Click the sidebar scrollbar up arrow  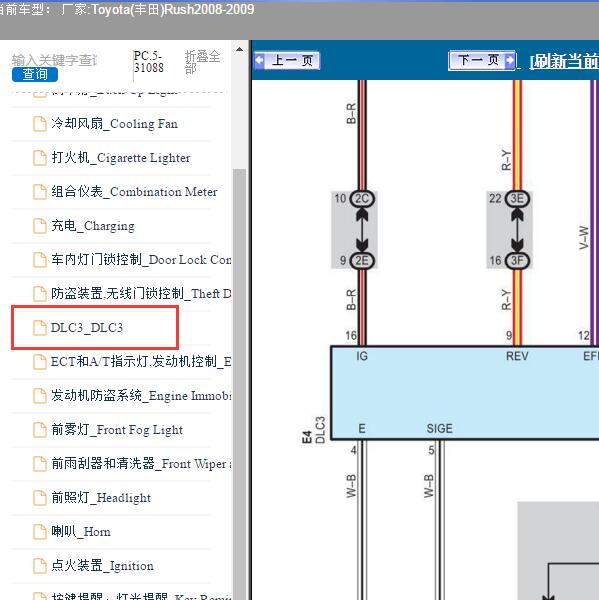pyautogui.click(x=239, y=49)
